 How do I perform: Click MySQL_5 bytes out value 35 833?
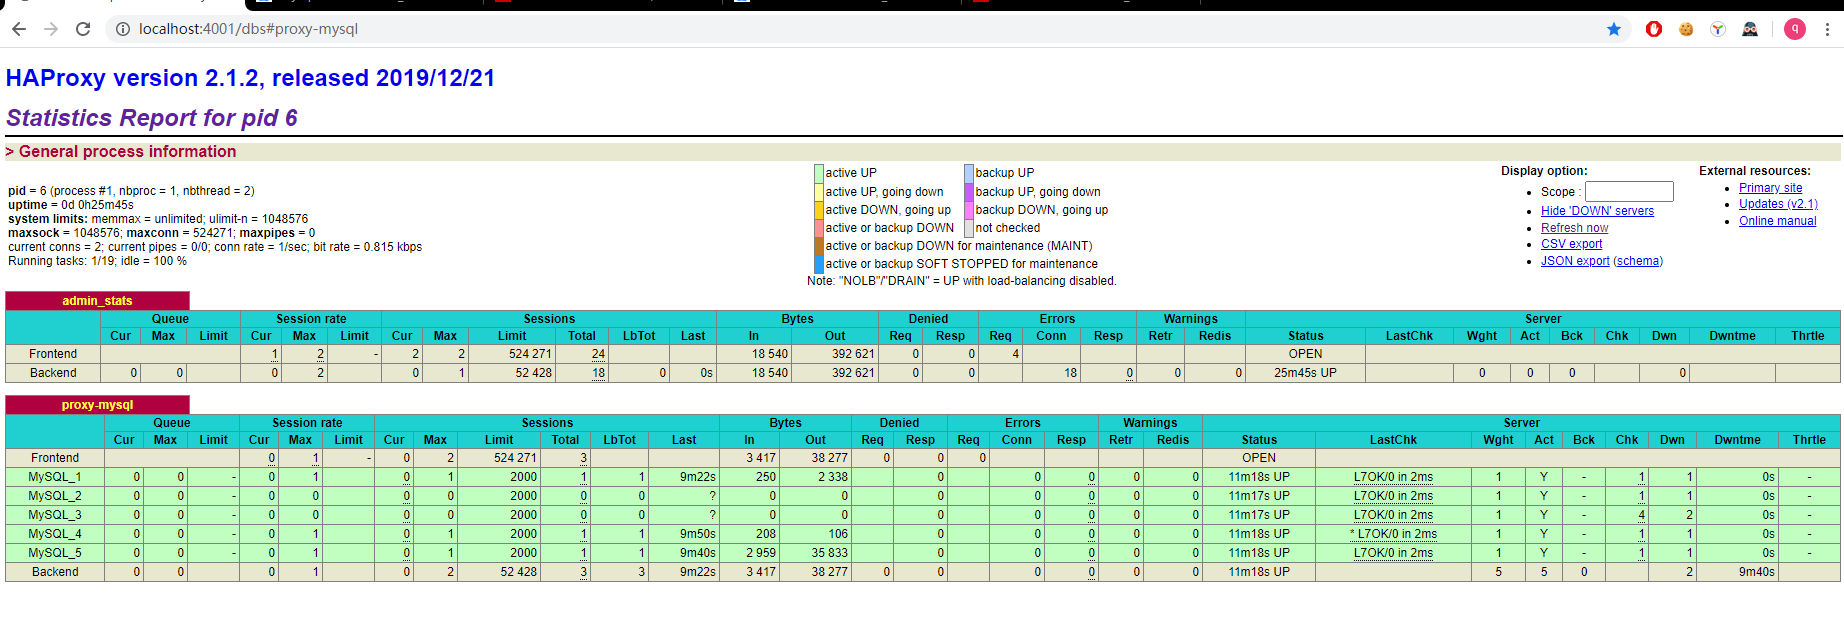829,553
